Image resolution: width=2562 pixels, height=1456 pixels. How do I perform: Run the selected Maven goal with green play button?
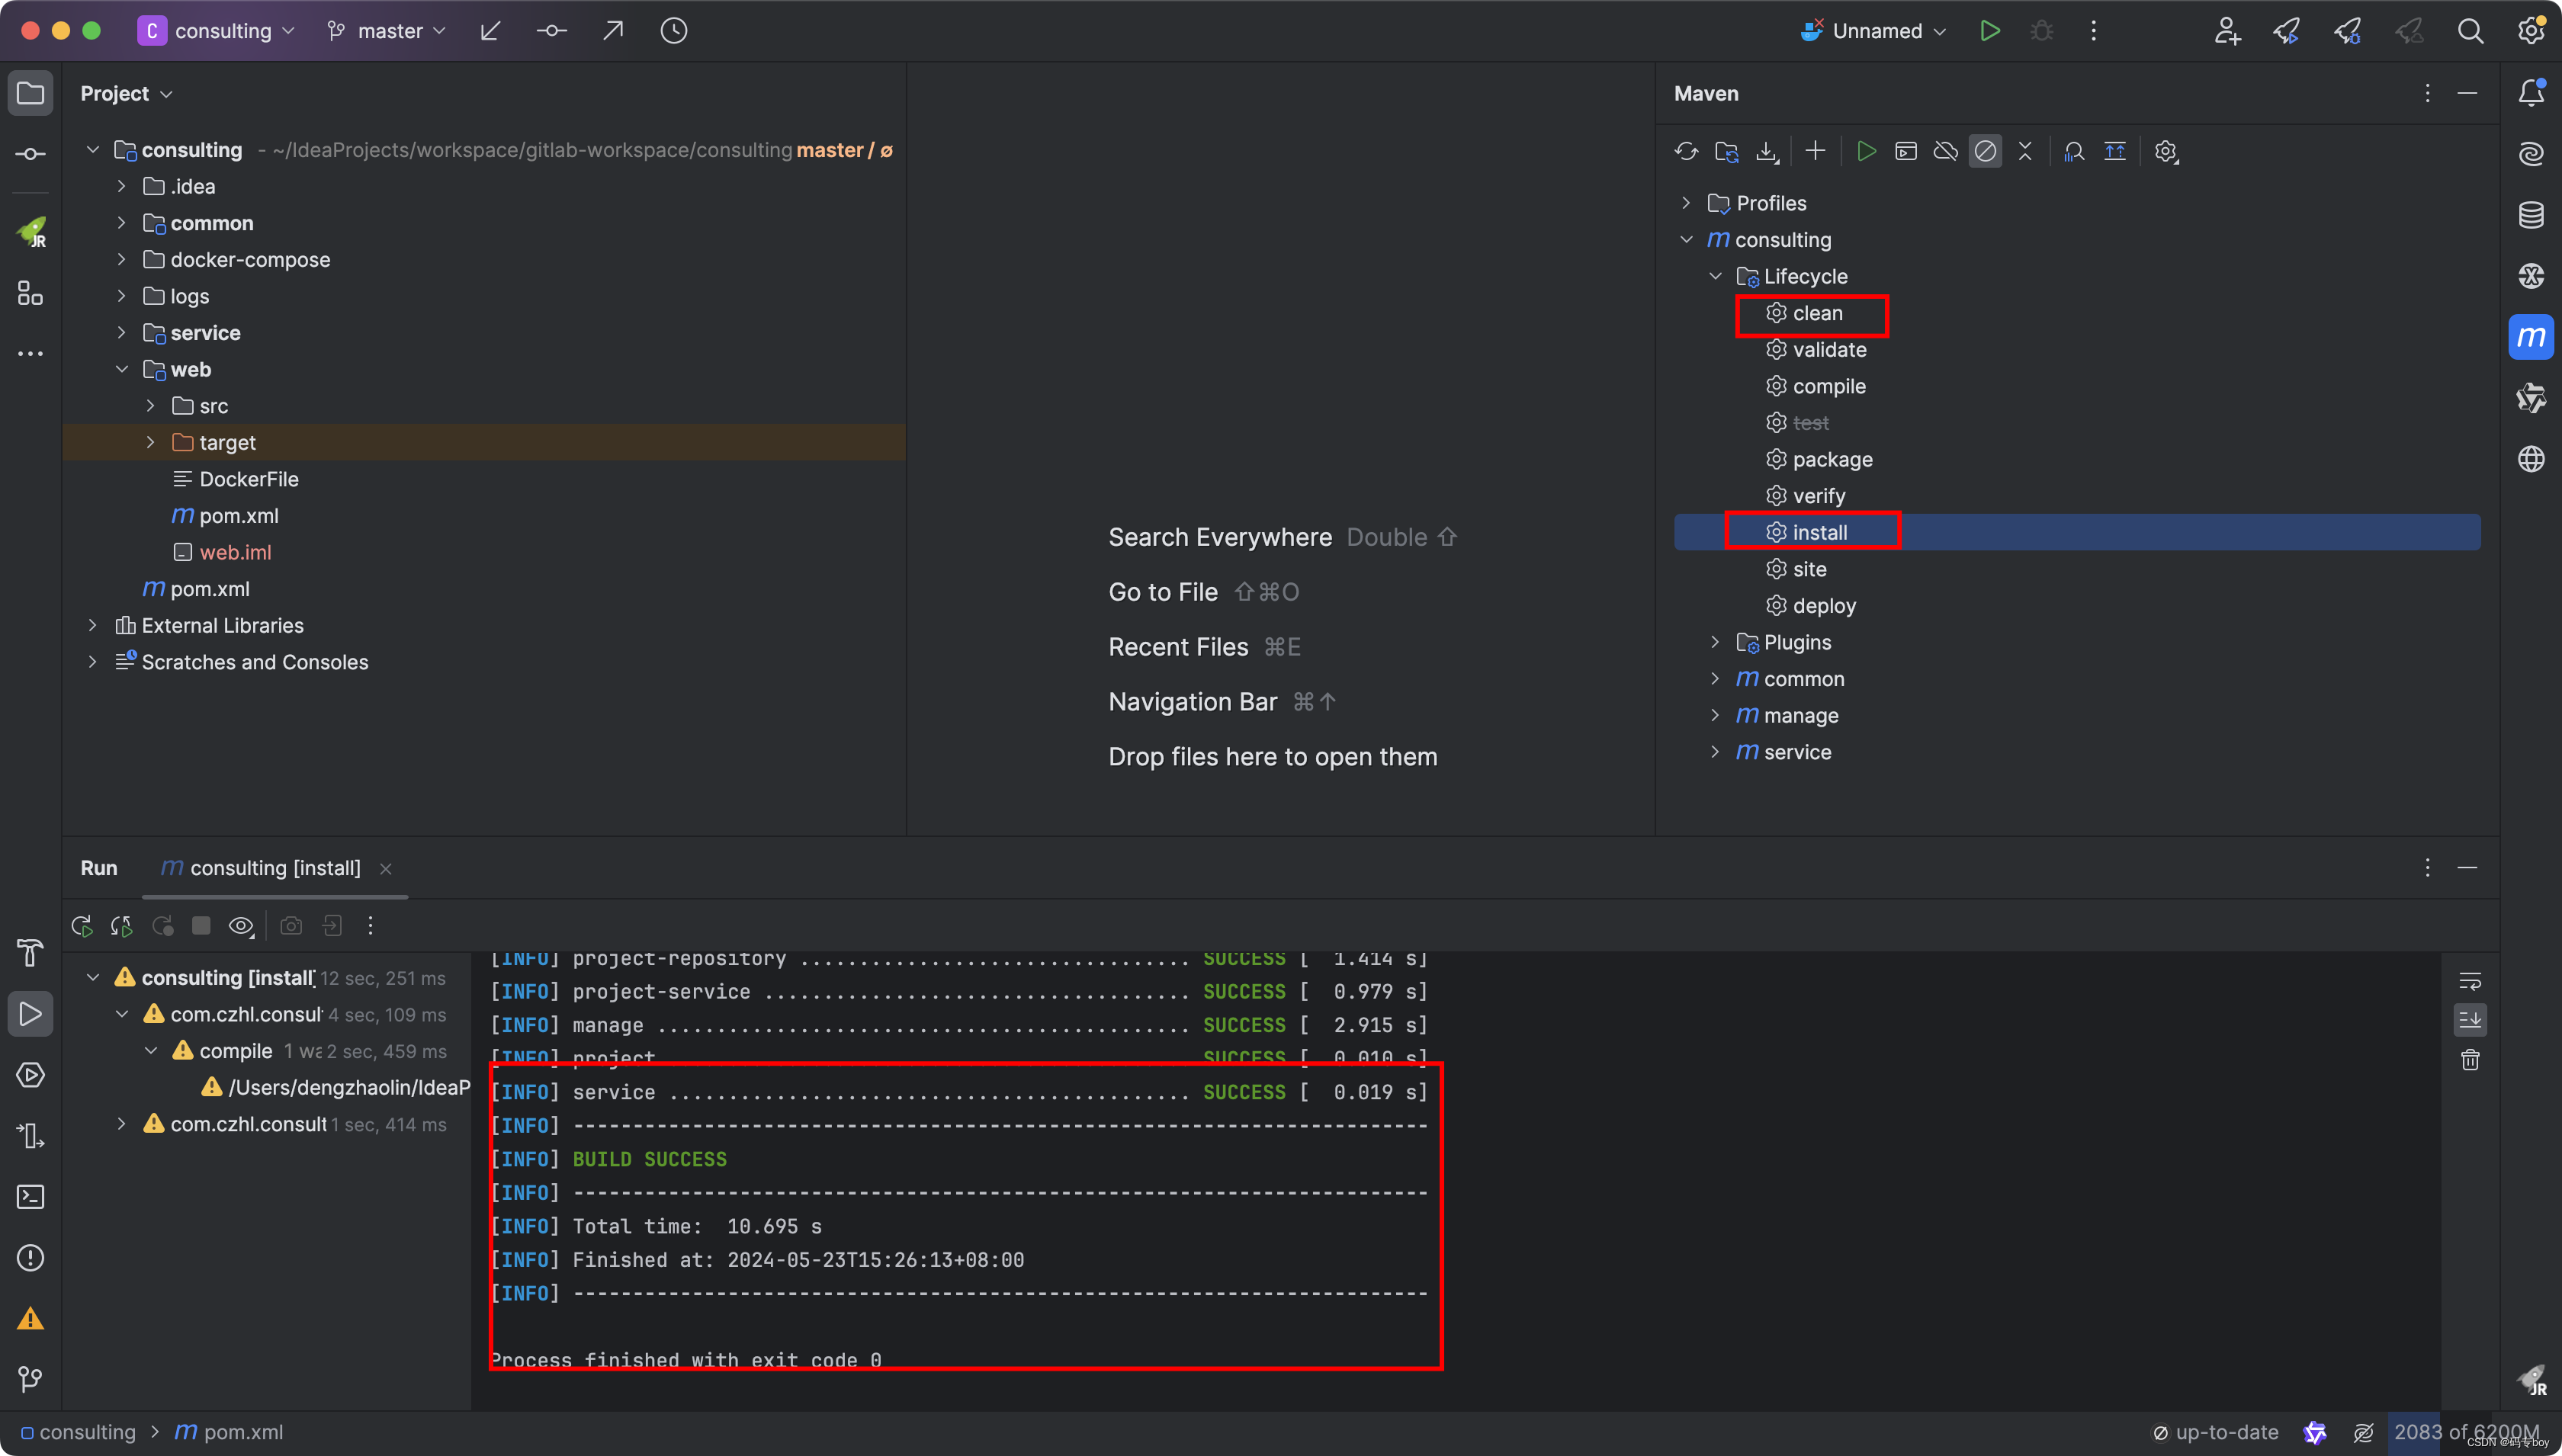[1866, 151]
